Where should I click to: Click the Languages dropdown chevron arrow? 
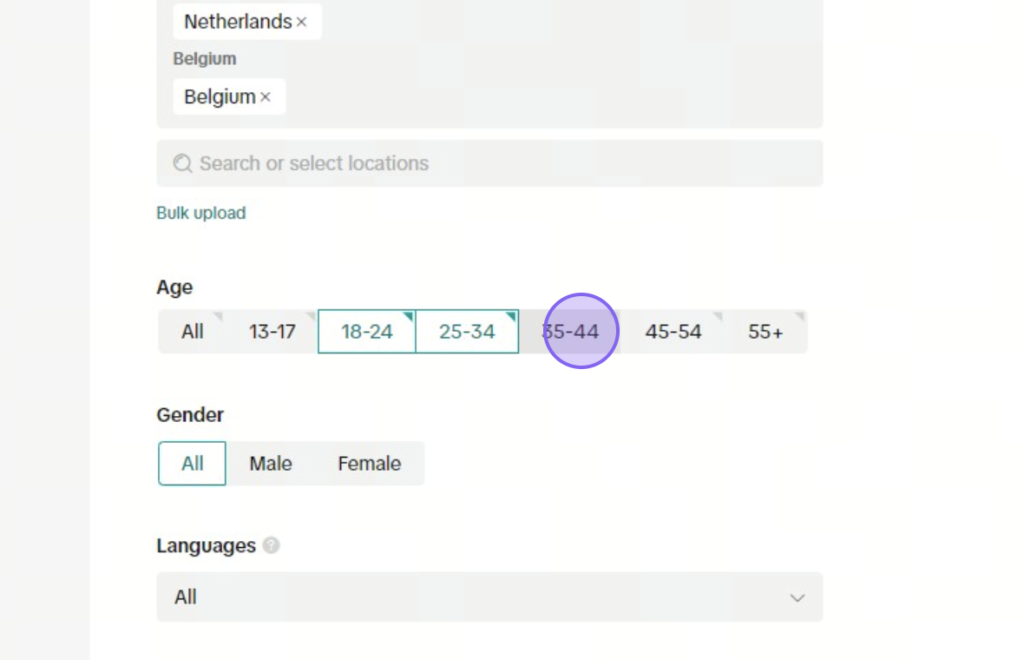[x=797, y=597]
